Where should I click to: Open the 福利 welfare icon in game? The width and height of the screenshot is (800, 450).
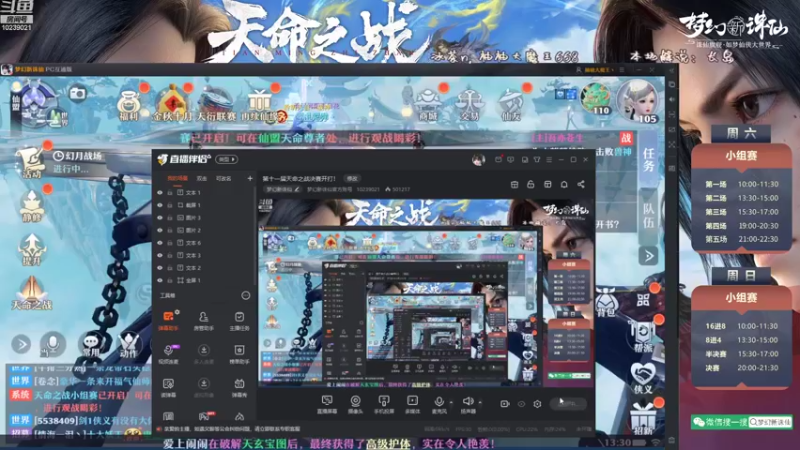tap(129, 105)
